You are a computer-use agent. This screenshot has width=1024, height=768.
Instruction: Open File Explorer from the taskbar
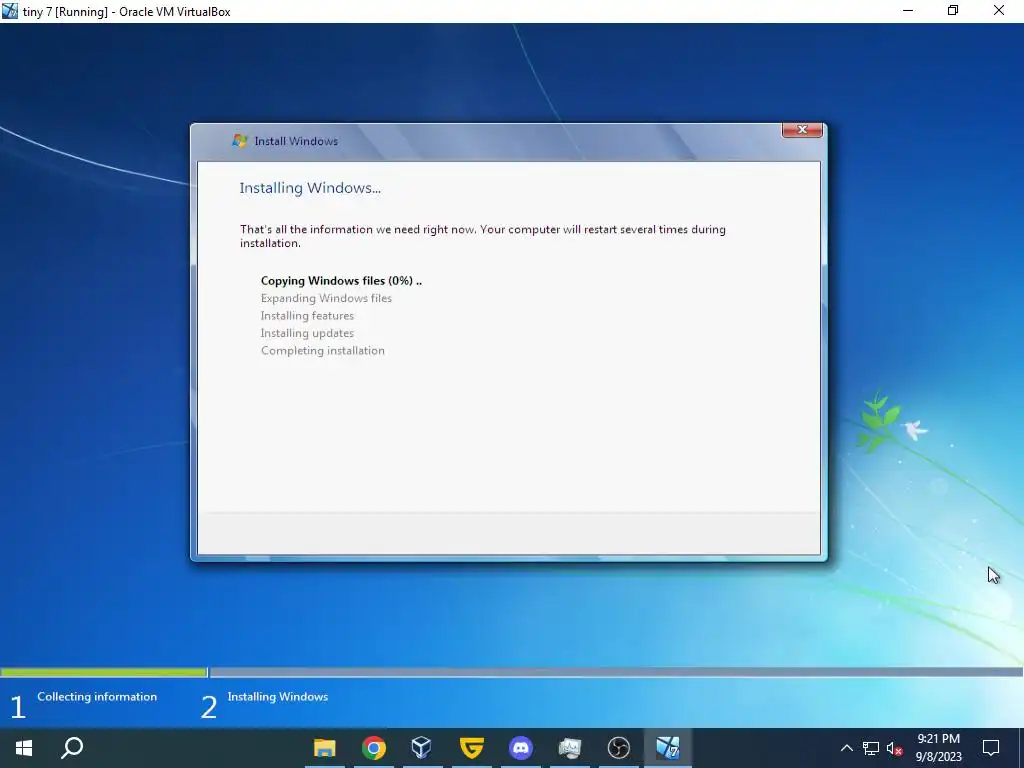click(325, 748)
